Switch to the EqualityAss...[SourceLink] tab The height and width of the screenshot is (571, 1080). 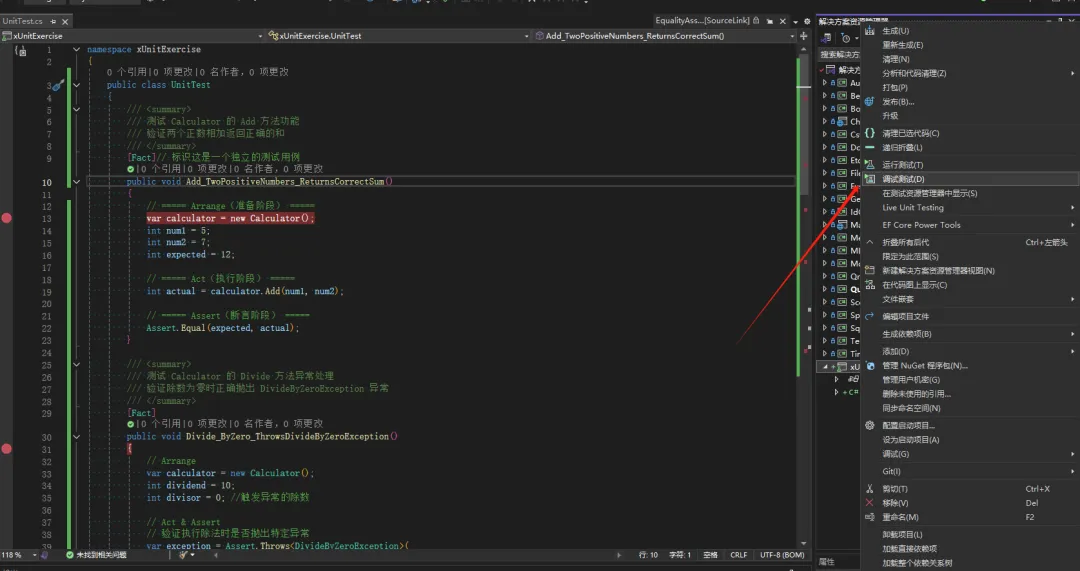click(703, 21)
